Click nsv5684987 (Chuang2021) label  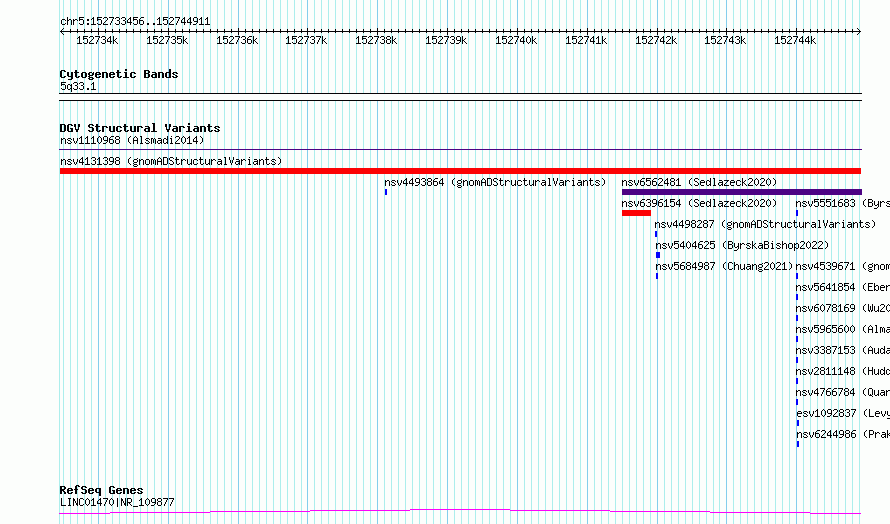(x=724, y=266)
